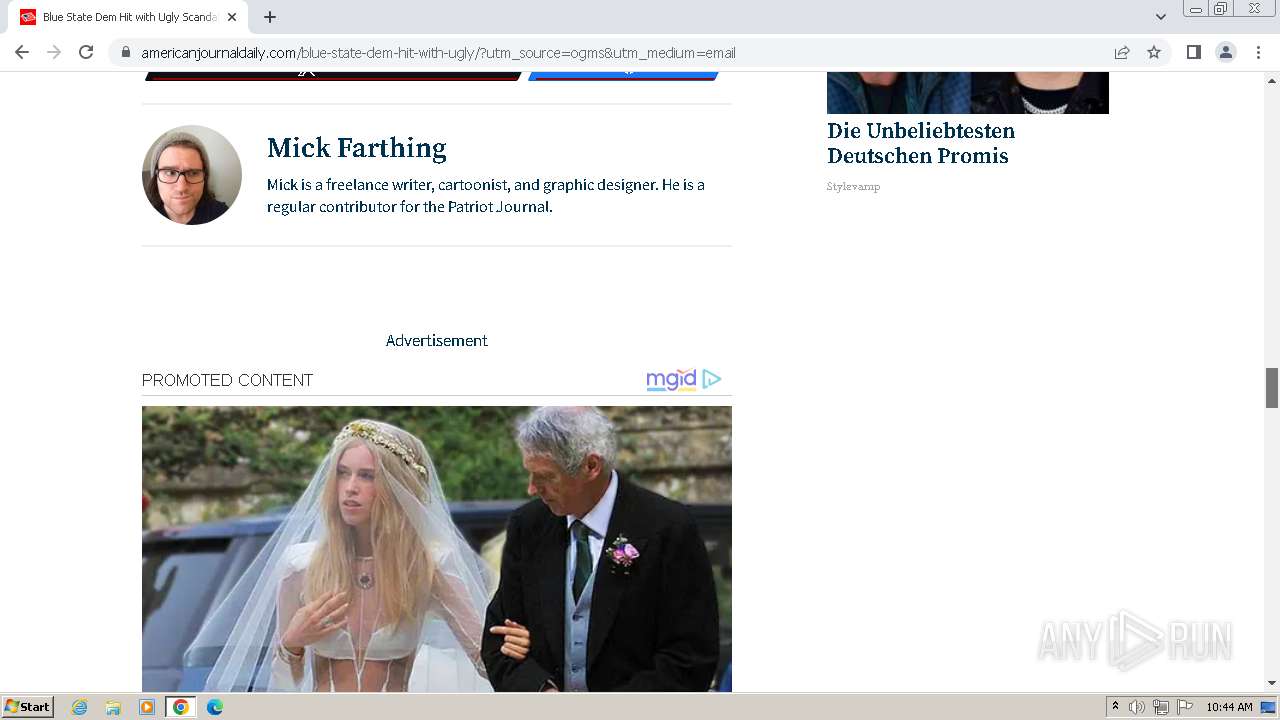
Task: Click the AdChoices triangle icon
Action: coord(712,379)
